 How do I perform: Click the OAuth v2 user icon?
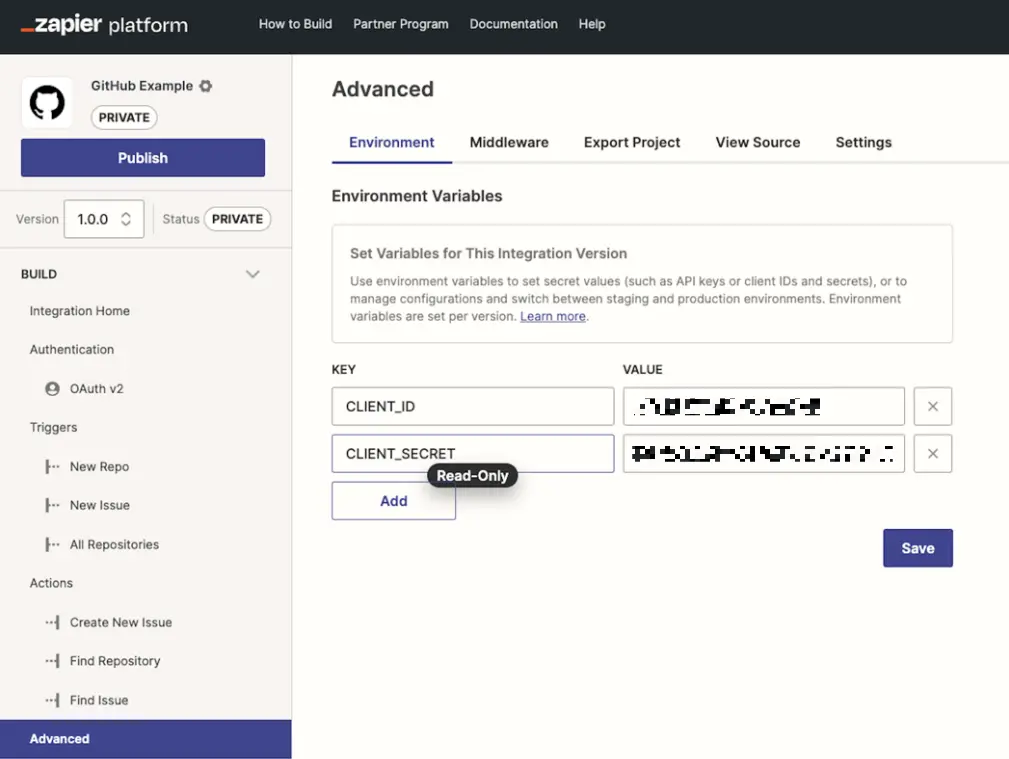52,389
